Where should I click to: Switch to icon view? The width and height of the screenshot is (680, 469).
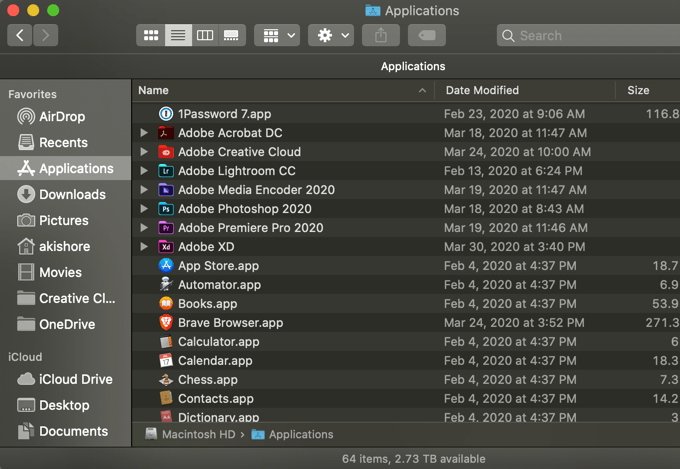pyautogui.click(x=150, y=35)
